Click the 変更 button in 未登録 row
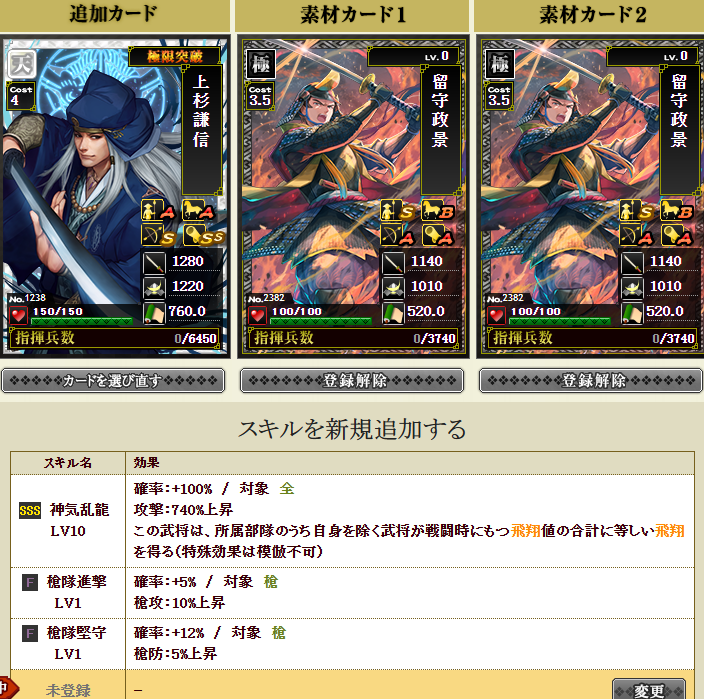 [x=648, y=689]
